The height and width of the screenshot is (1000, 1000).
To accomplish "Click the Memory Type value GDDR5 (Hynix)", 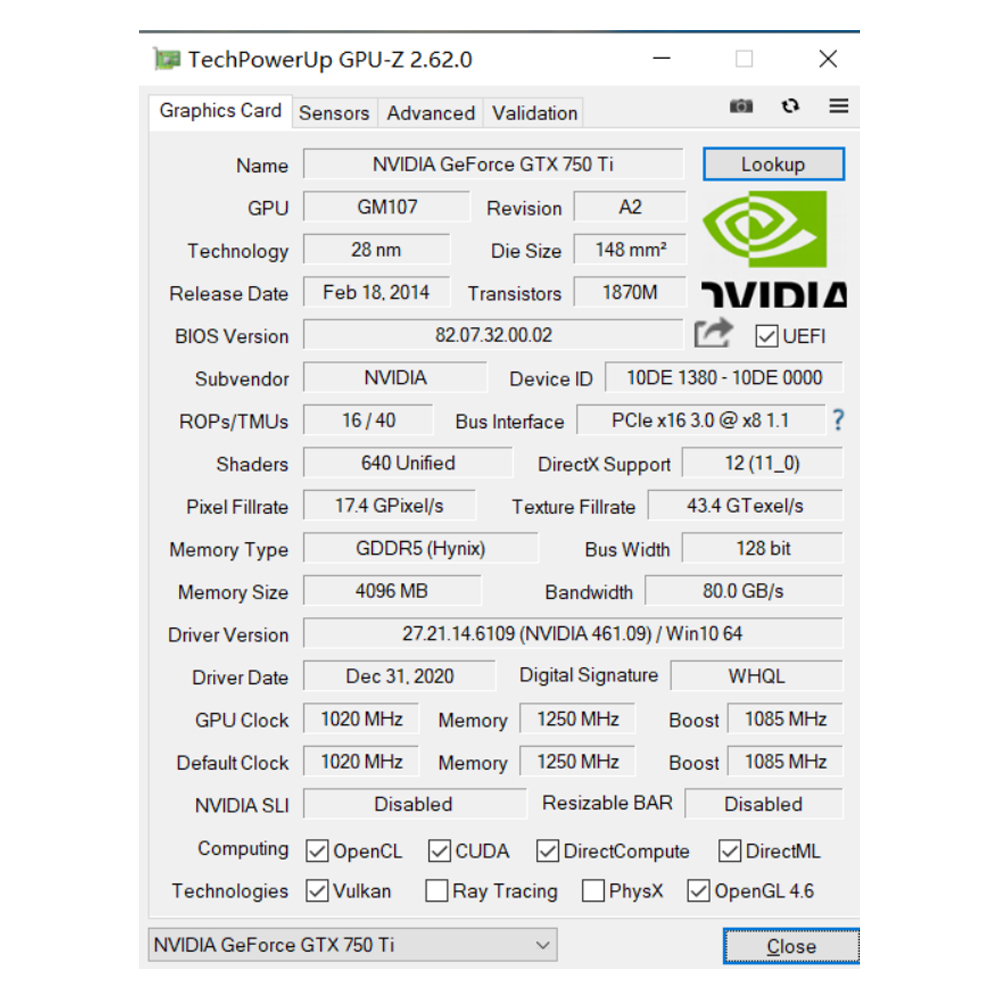I will click(420, 548).
